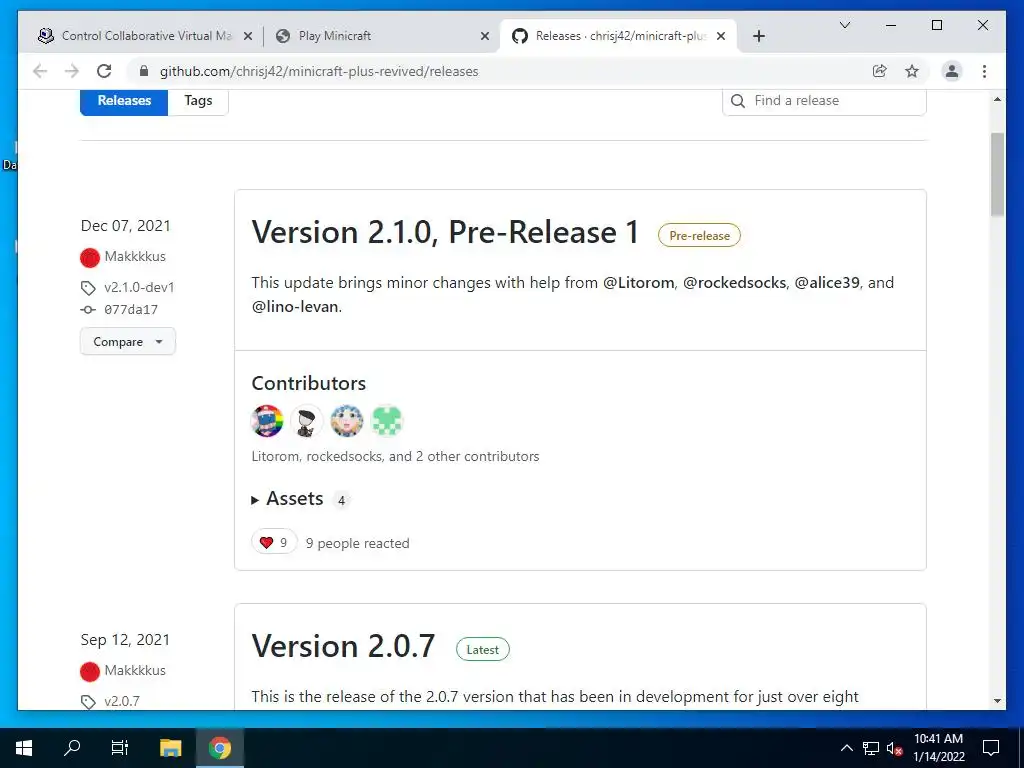Viewport: 1024px width, 768px height.
Task: Open the Chrome profile avatar icon
Action: (x=952, y=71)
